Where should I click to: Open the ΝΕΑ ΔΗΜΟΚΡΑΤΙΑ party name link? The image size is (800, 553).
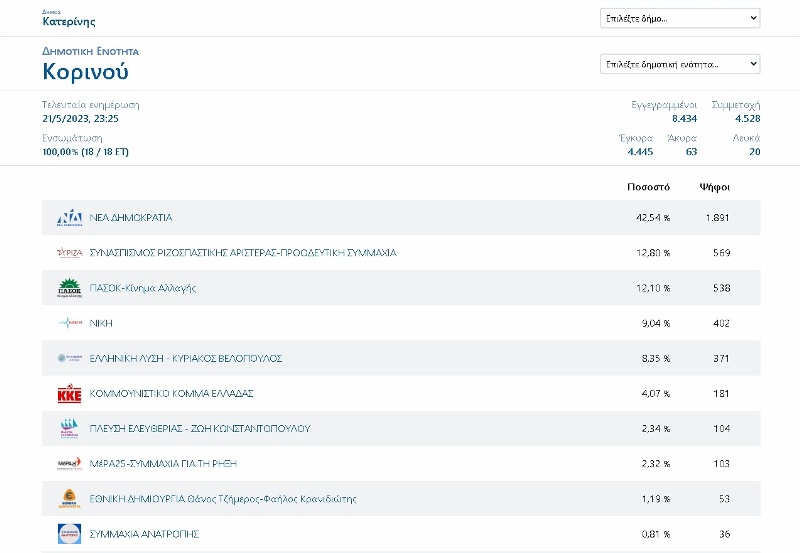click(x=131, y=217)
